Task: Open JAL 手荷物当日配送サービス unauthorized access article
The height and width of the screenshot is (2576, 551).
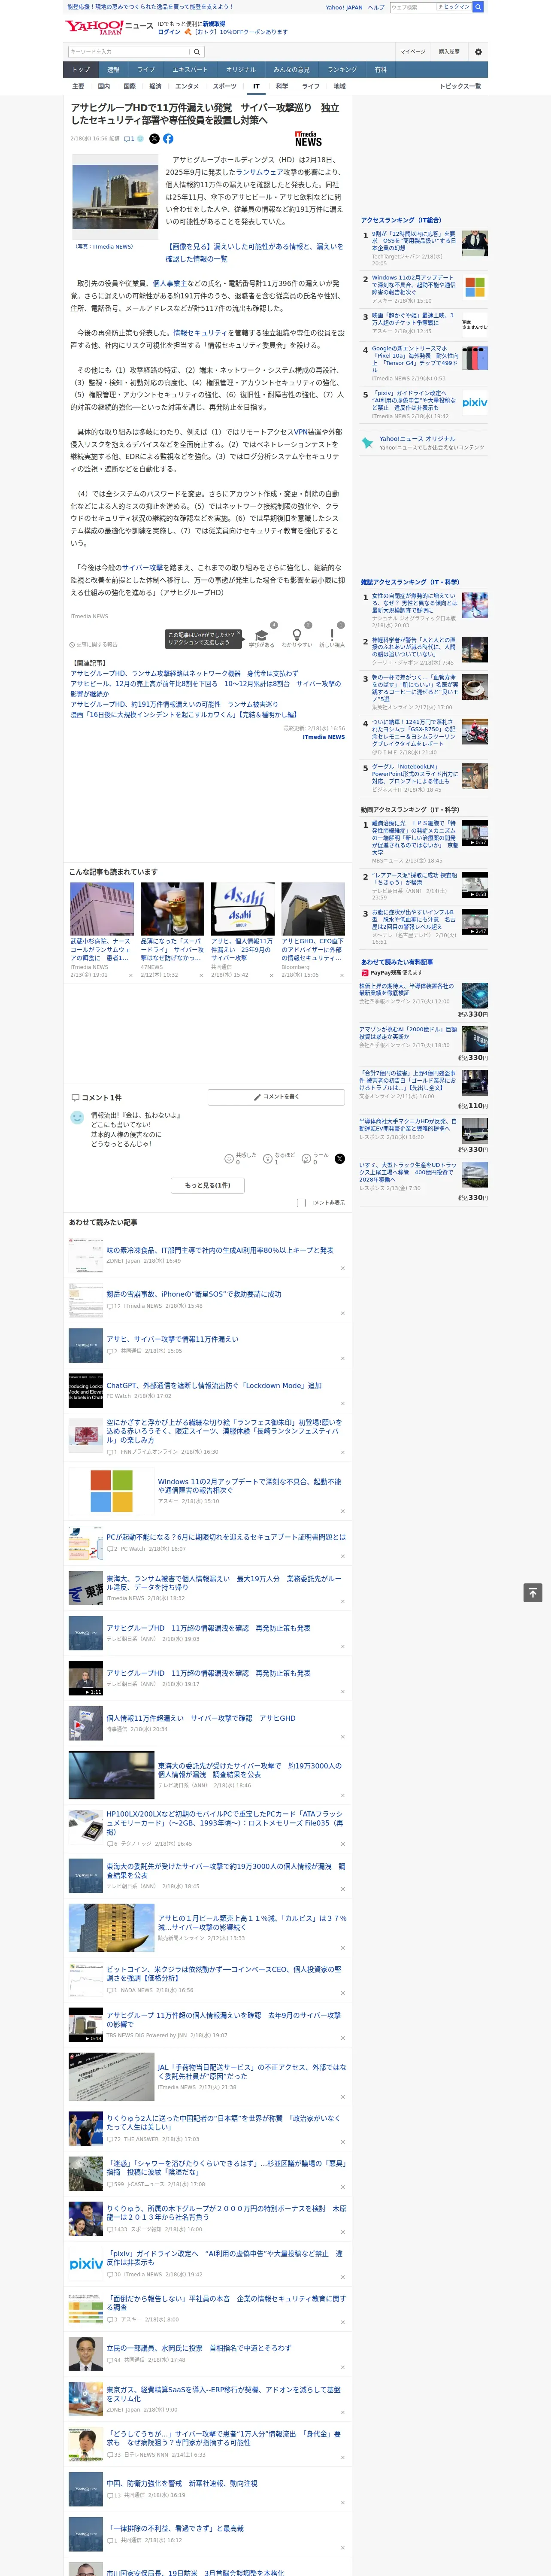Action: pos(252,2071)
